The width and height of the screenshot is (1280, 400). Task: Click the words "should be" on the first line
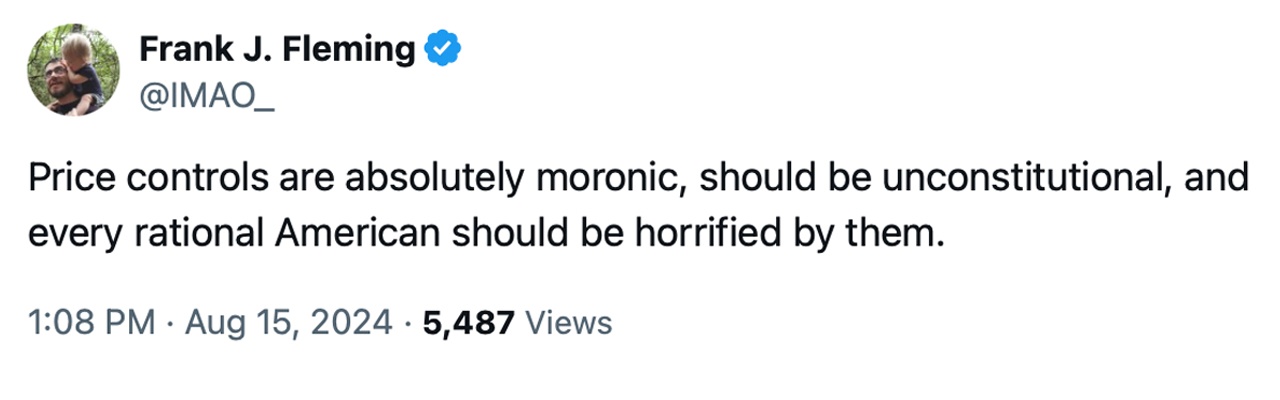[776, 179]
